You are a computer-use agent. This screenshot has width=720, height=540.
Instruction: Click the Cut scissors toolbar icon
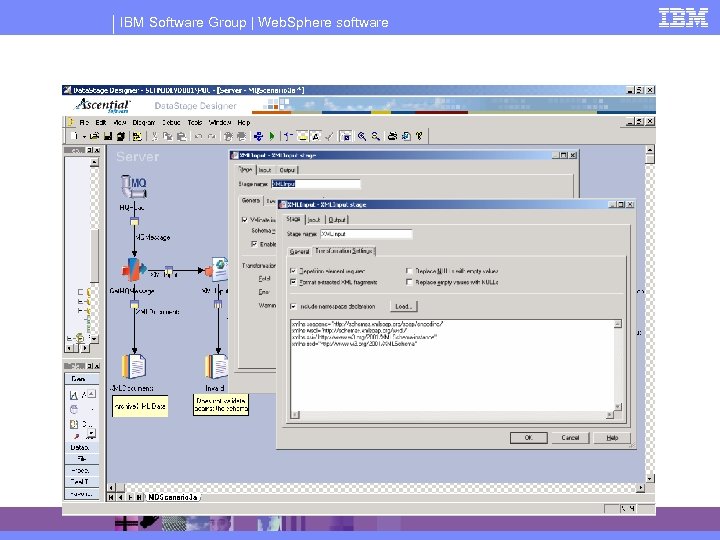click(x=155, y=136)
